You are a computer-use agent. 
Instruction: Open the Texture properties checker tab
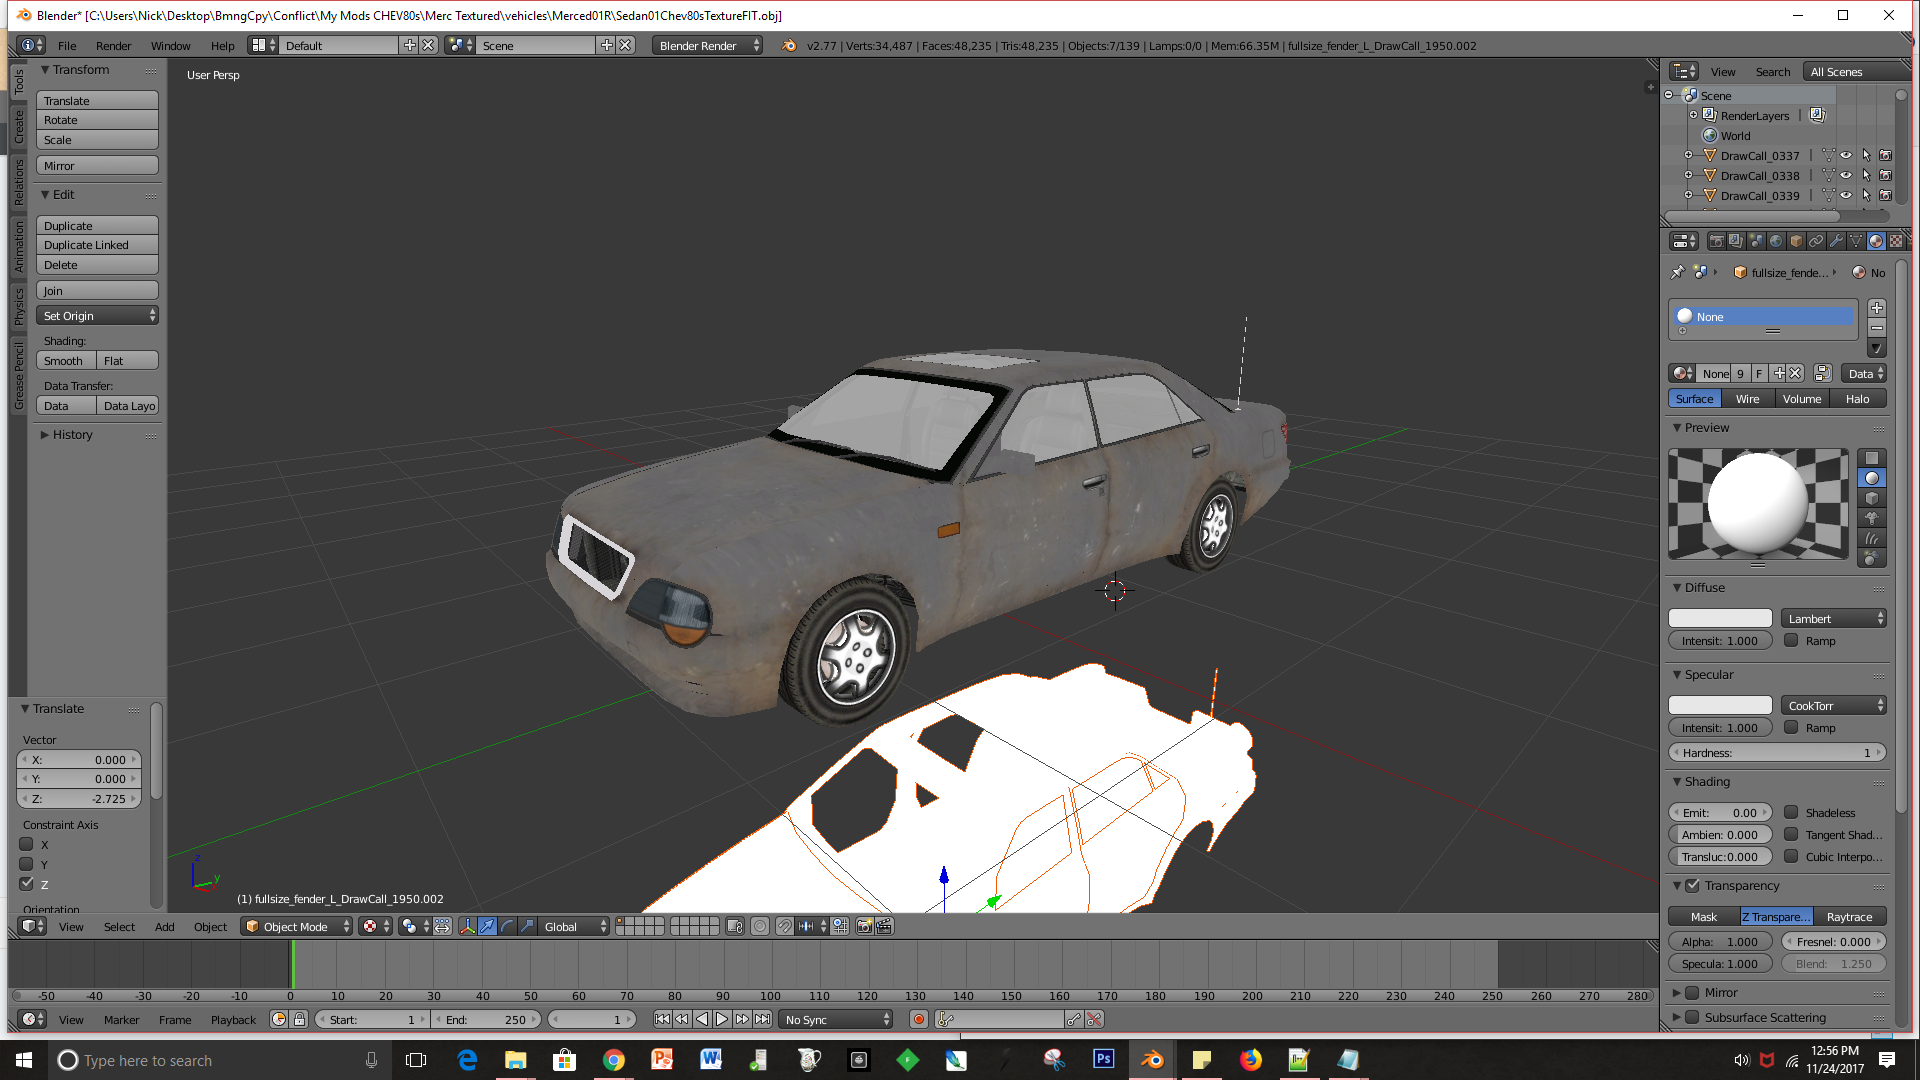click(1896, 241)
